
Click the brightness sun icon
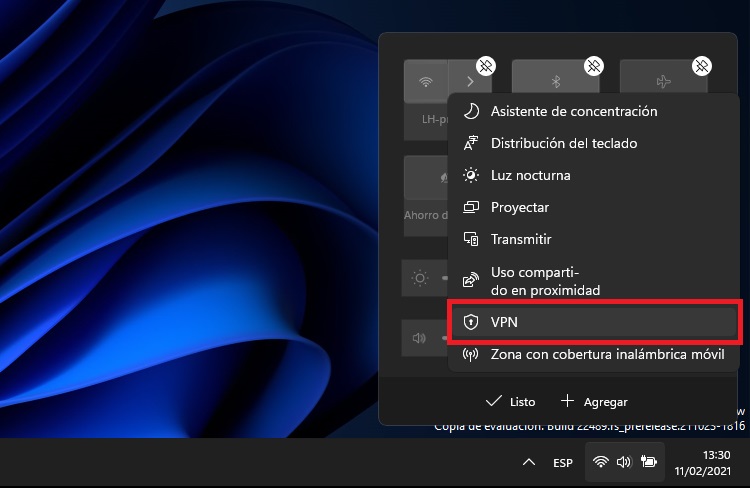coord(420,278)
